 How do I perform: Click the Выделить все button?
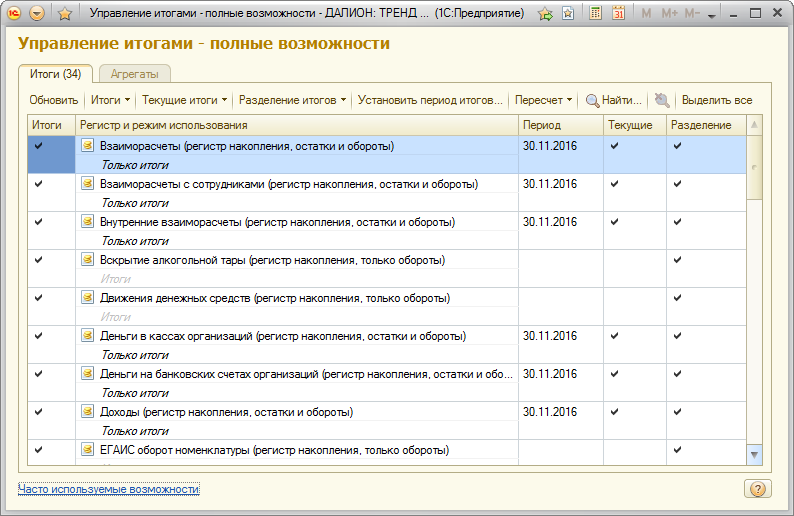717,100
